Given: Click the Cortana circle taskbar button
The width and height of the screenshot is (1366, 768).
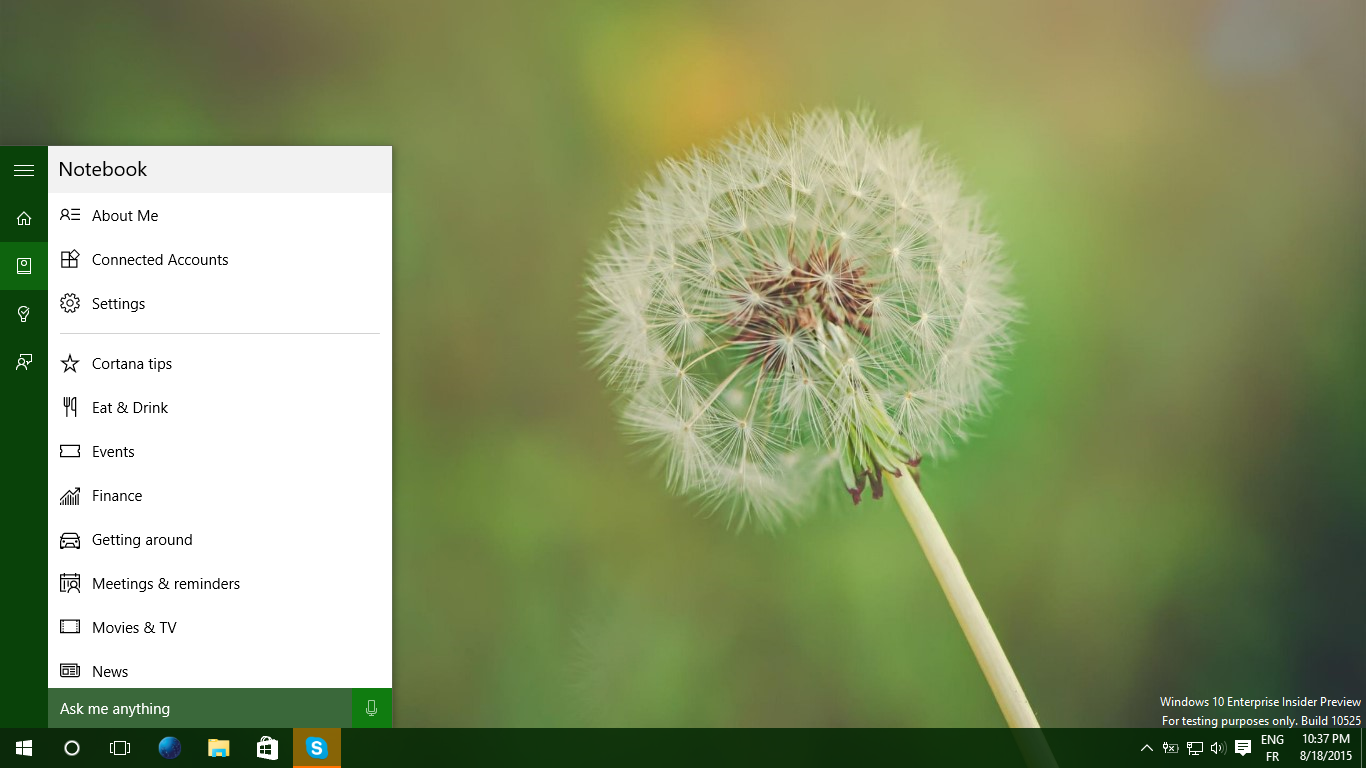Looking at the screenshot, I should (x=72, y=748).
